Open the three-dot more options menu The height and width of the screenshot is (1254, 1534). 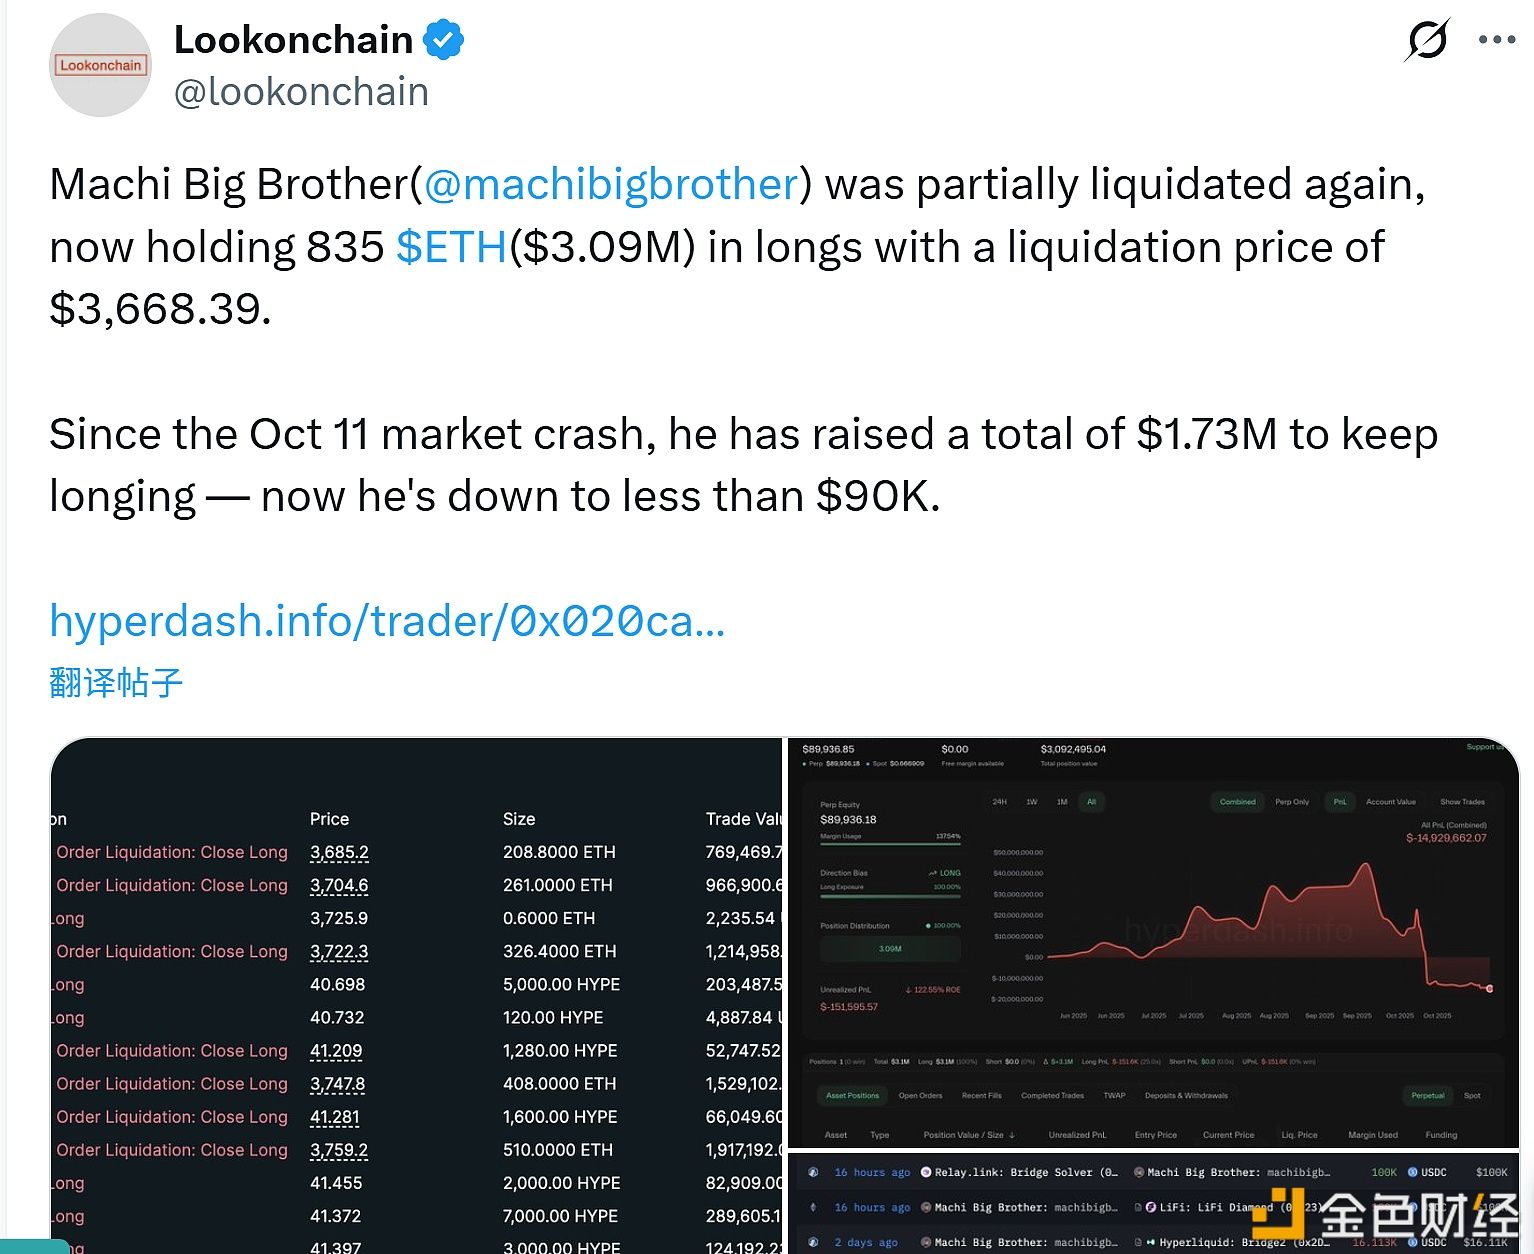pyautogui.click(x=1495, y=40)
